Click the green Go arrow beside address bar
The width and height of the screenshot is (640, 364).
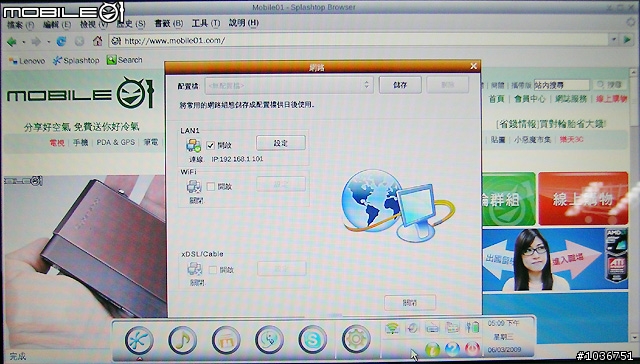[x=627, y=40]
